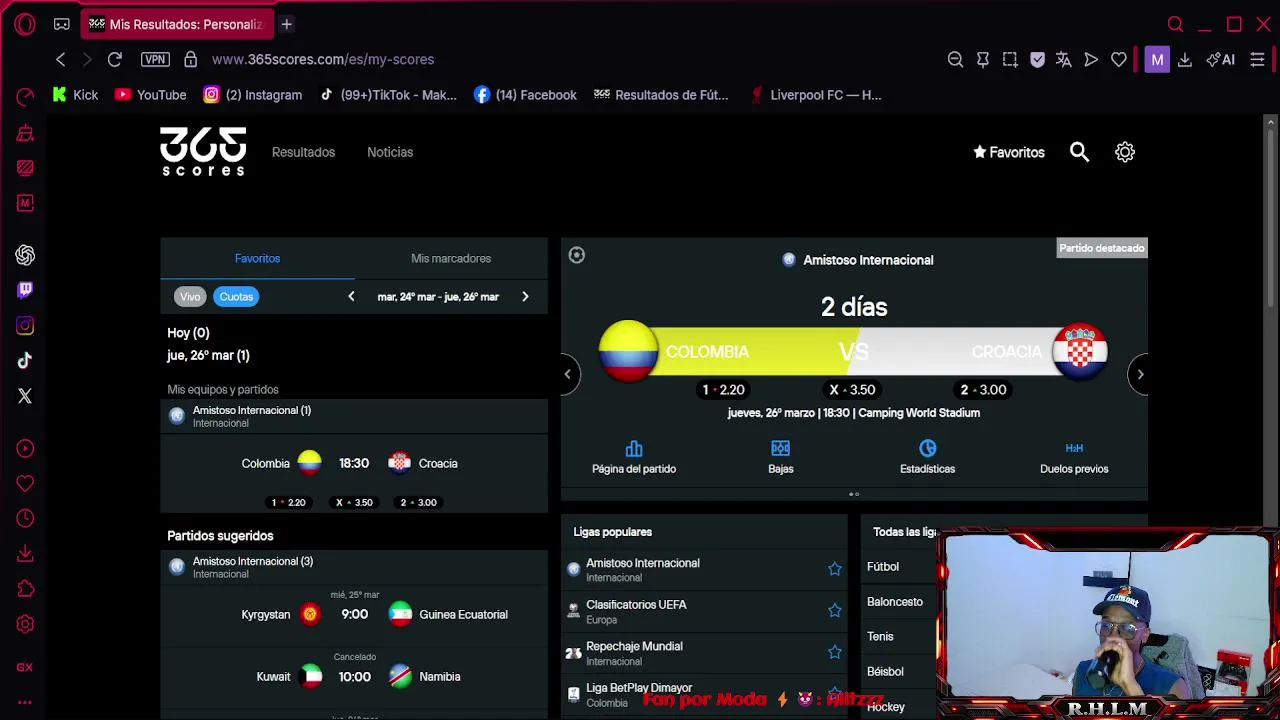Screen dimensions: 1280x720
Task: Go to next date range arrow
Action: pyautogui.click(x=525, y=296)
